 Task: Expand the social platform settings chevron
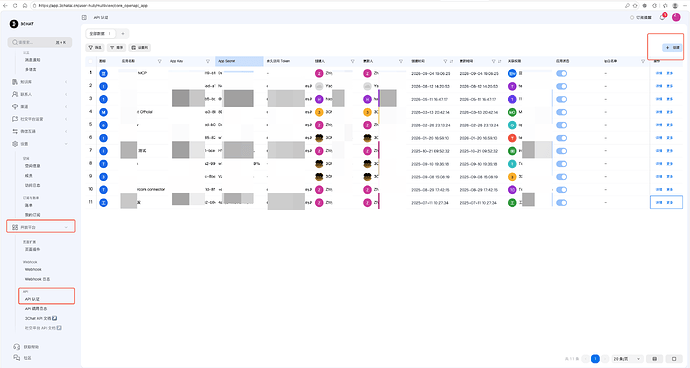(x=66, y=119)
